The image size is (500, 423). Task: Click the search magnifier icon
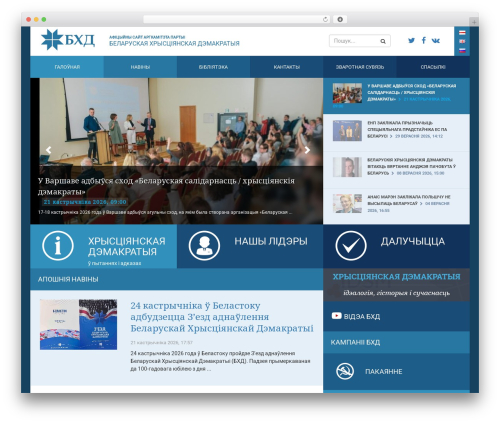383,41
